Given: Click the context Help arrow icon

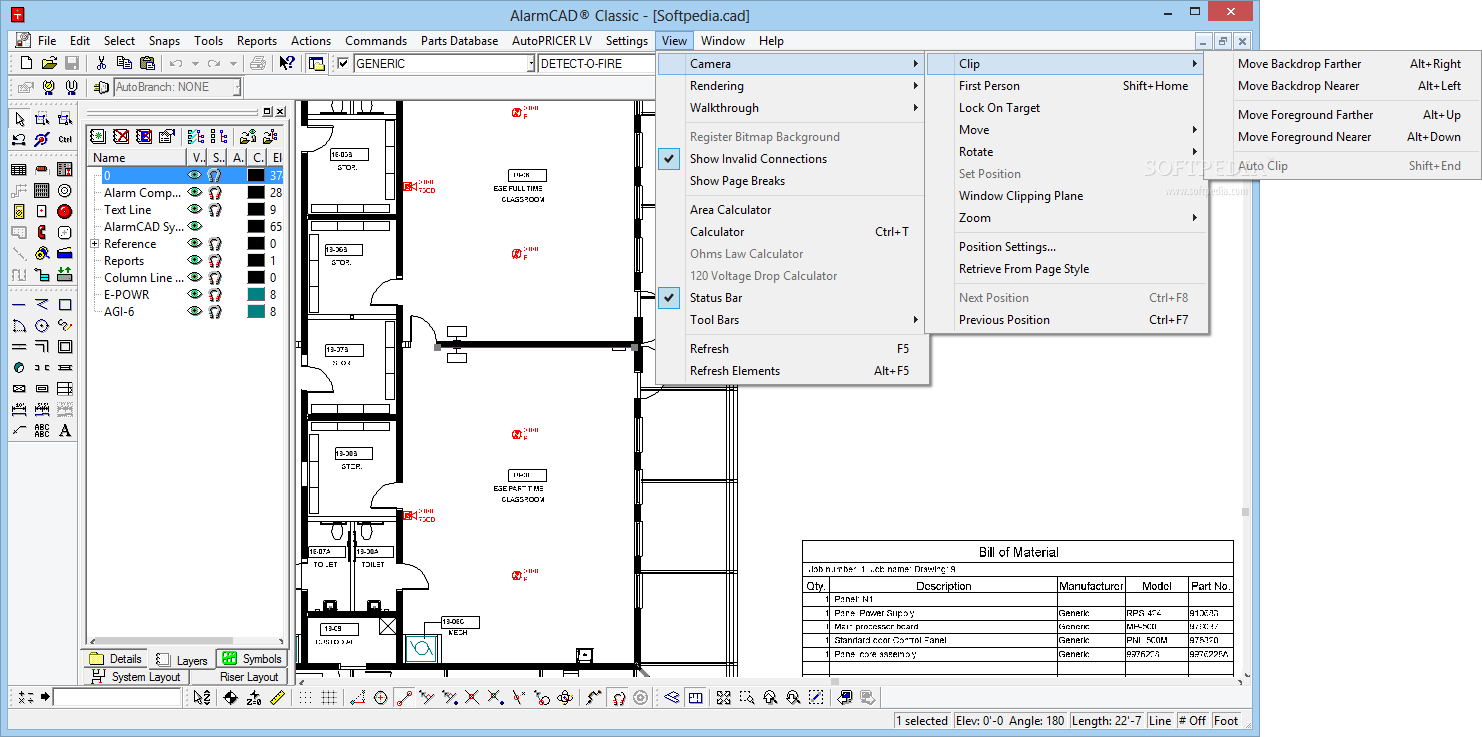Looking at the screenshot, I should coord(287,63).
